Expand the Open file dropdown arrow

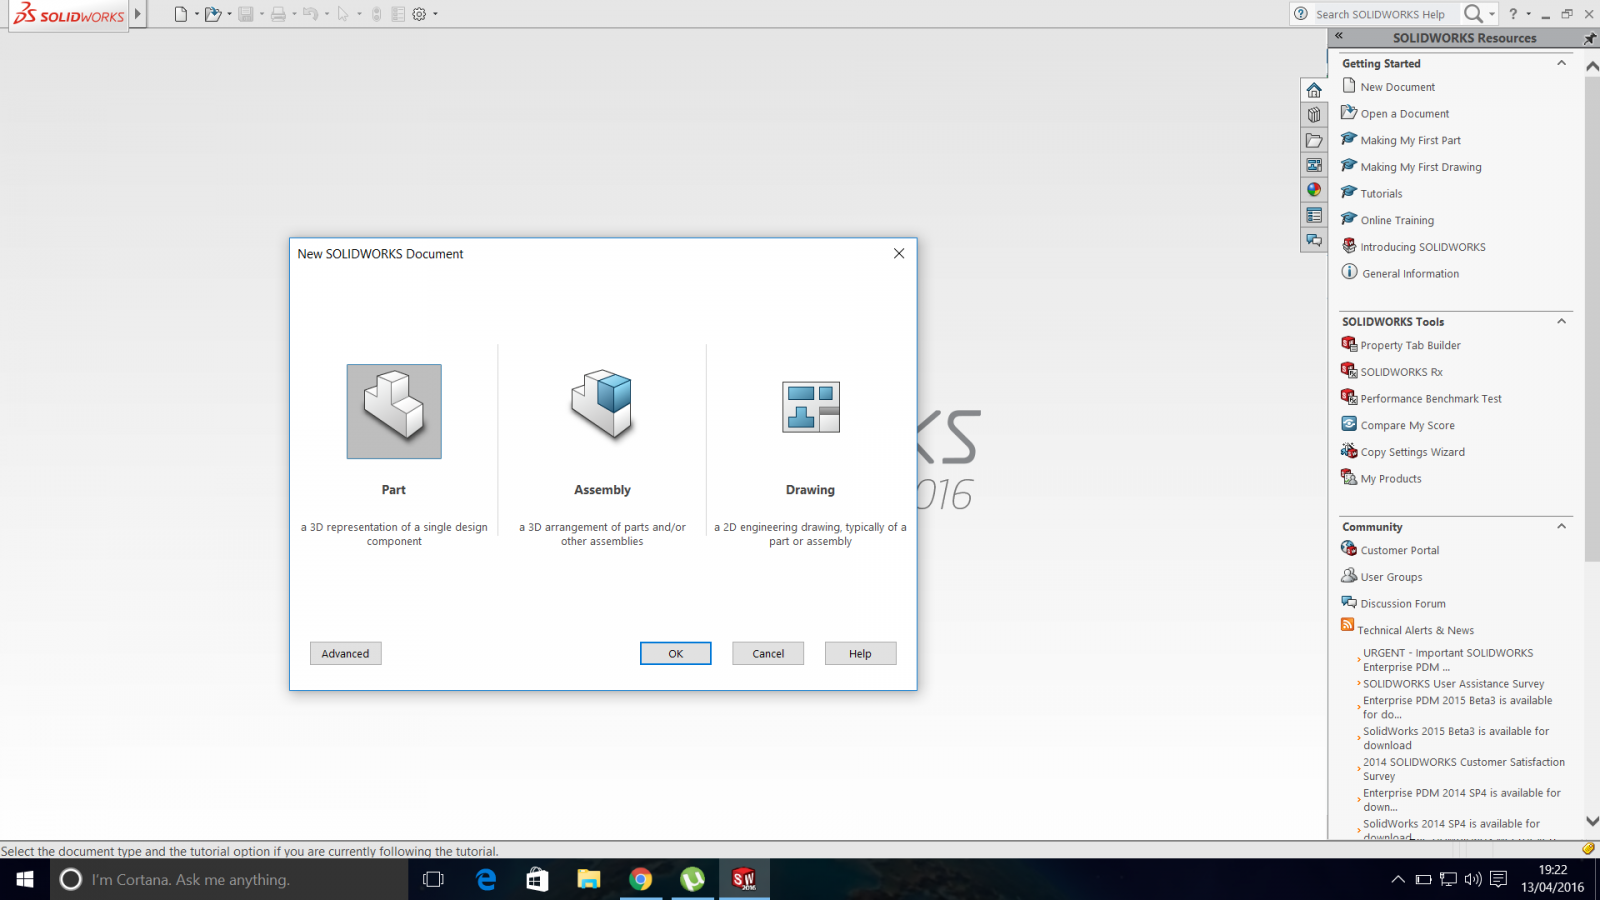pyautogui.click(x=229, y=14)
